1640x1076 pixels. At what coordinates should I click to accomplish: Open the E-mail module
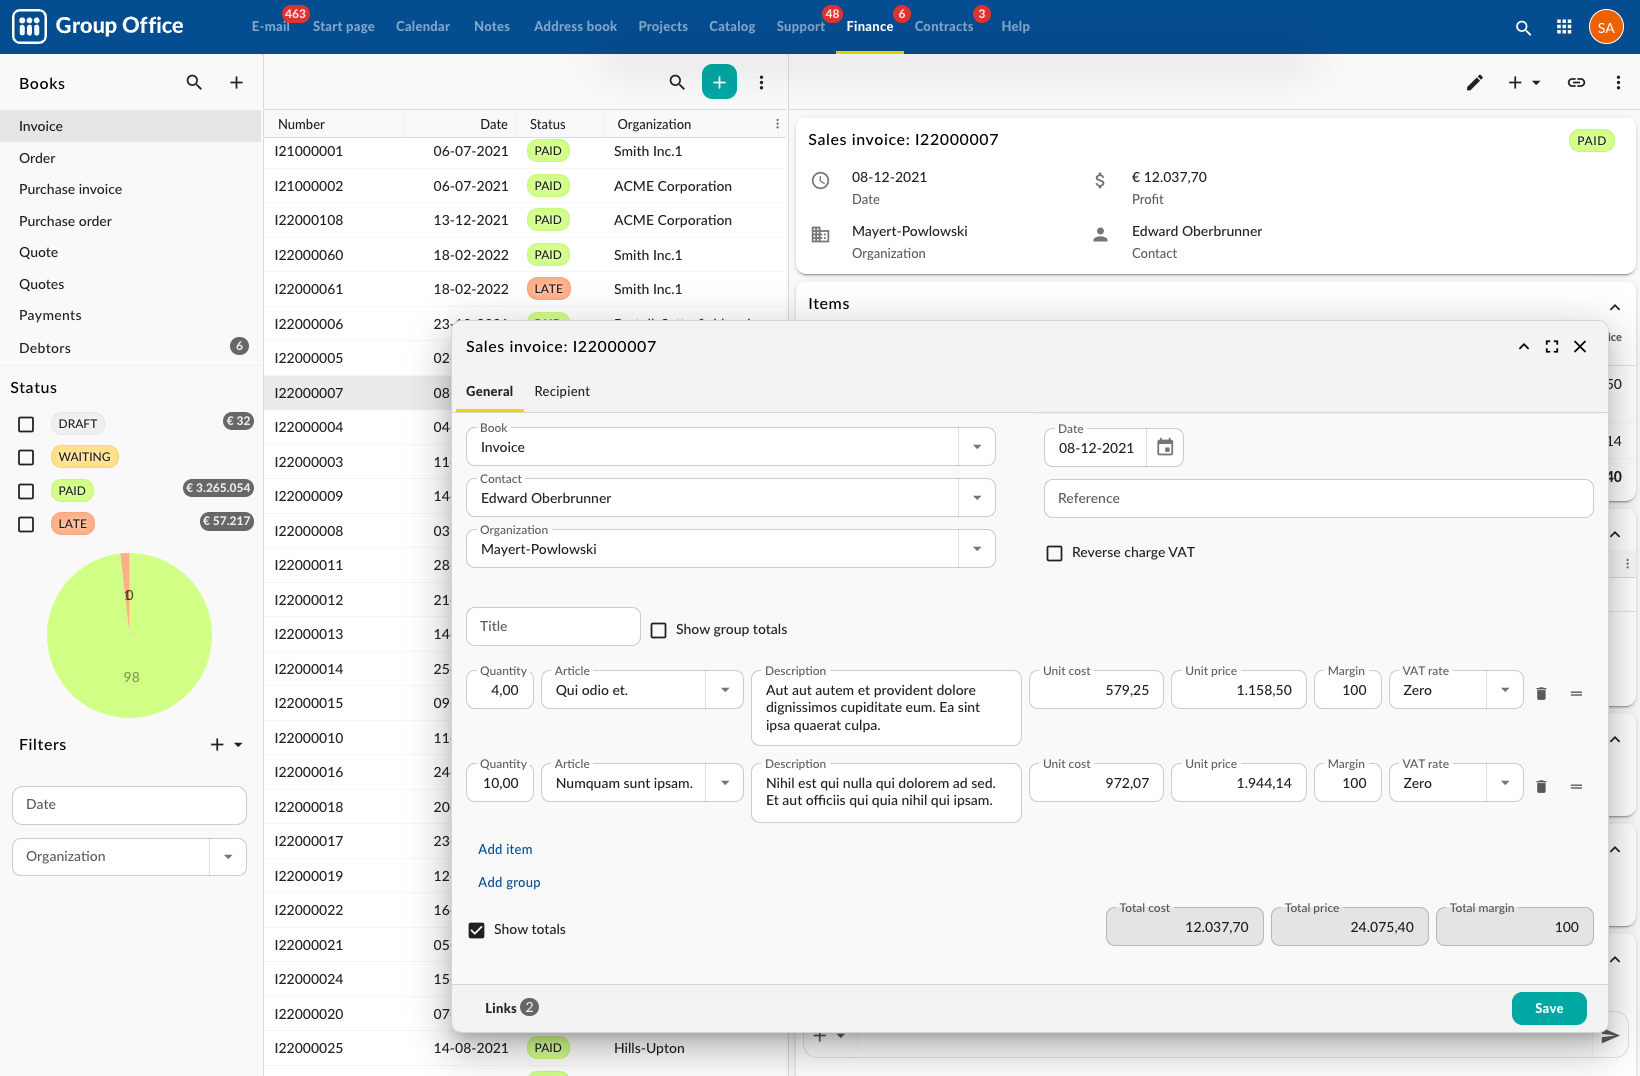coord(270,26)
